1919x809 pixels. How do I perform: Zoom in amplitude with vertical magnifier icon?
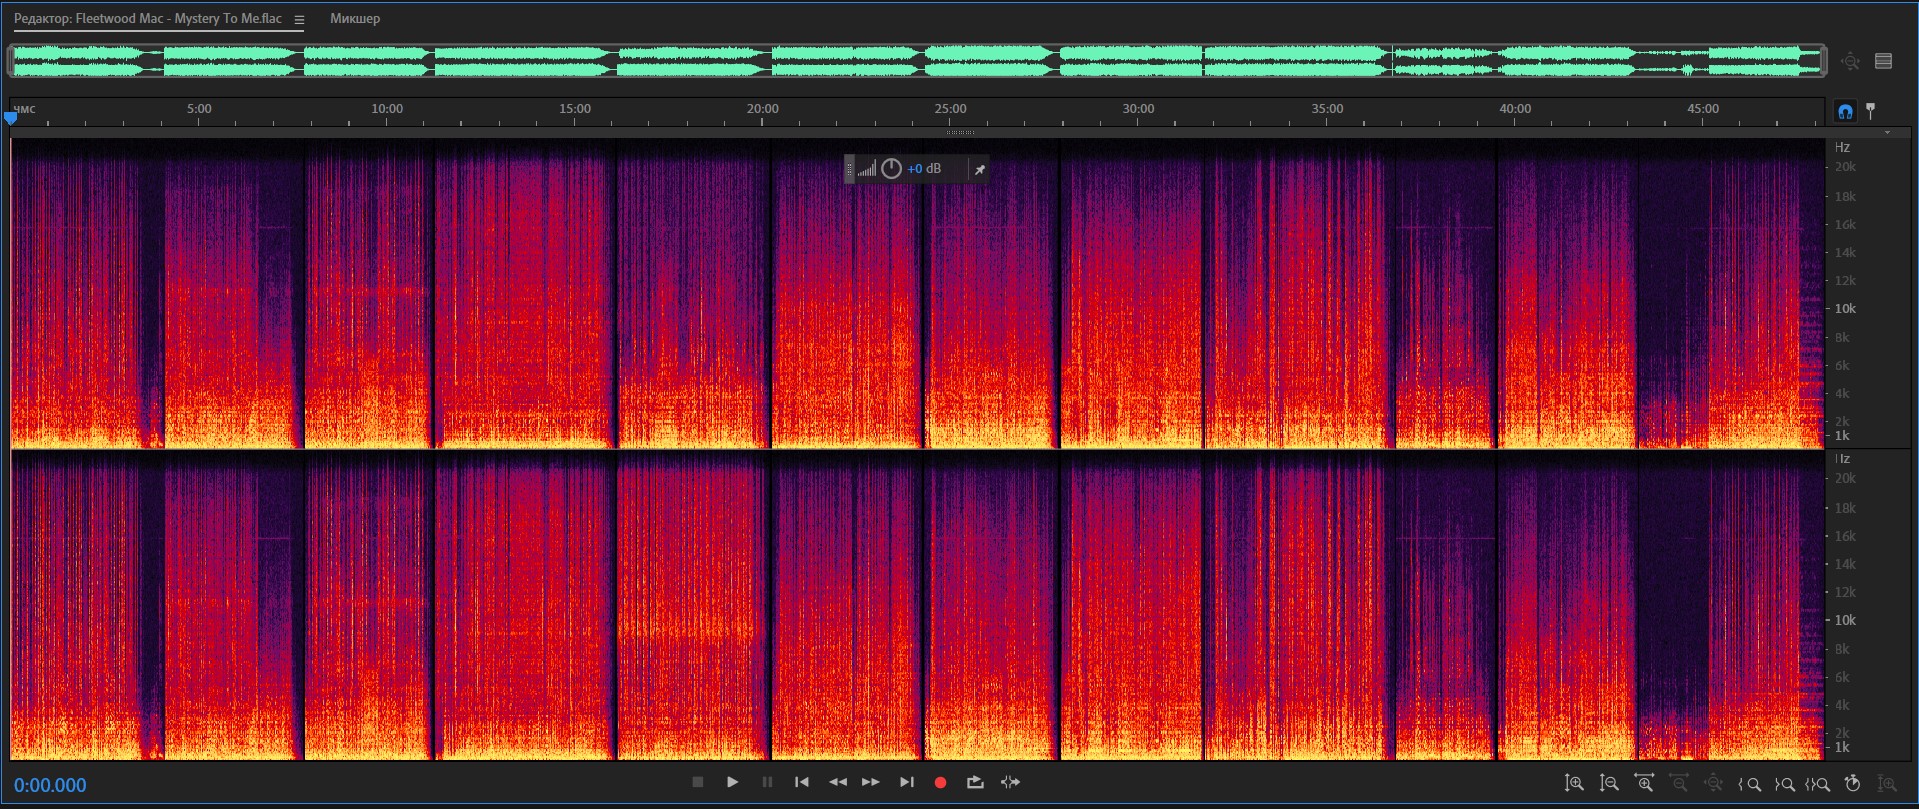[1574, 784]
